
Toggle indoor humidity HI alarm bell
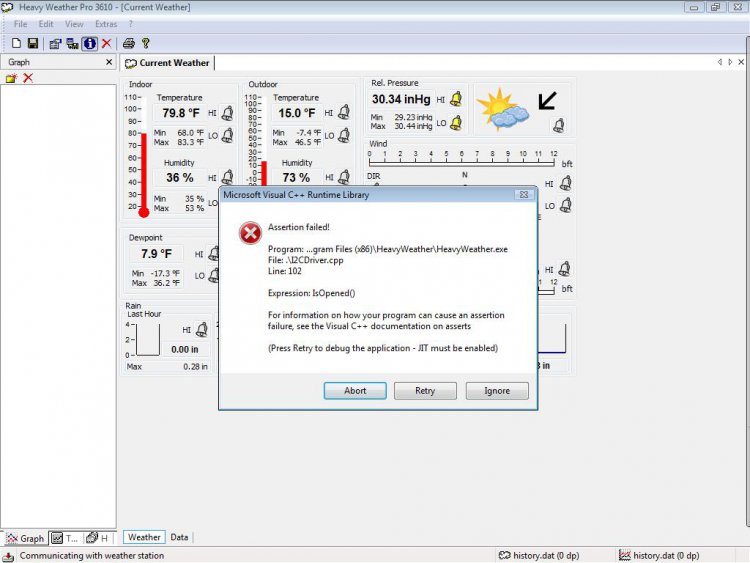tap(228, 177)
